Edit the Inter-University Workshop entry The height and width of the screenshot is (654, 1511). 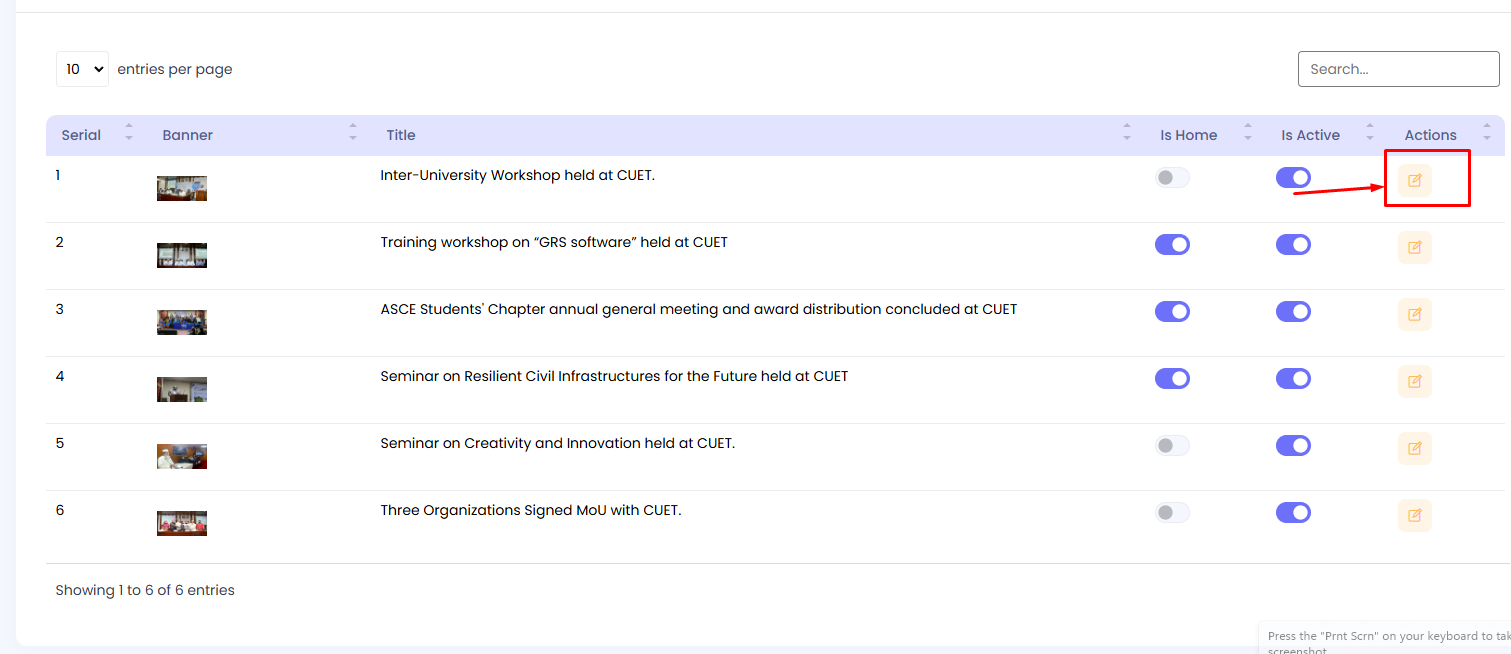[1414, 181]
